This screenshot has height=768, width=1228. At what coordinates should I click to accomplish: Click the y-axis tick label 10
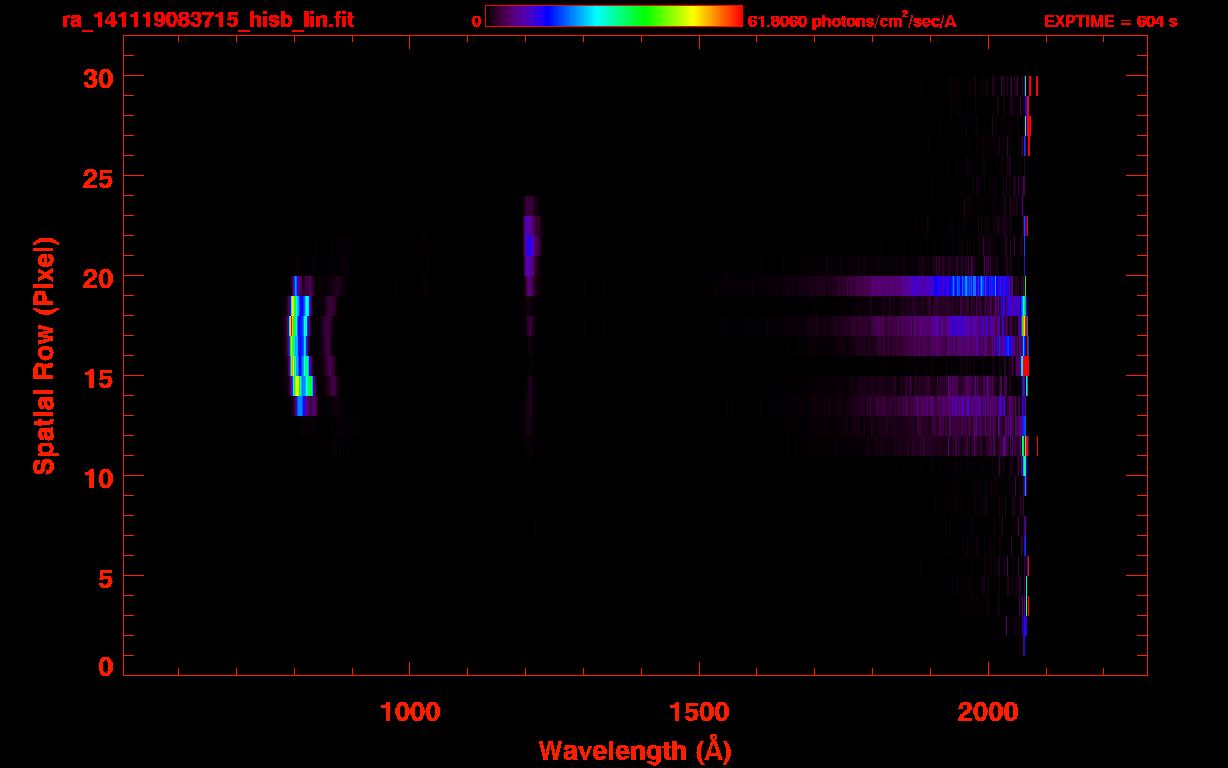[x=96, y=477]
